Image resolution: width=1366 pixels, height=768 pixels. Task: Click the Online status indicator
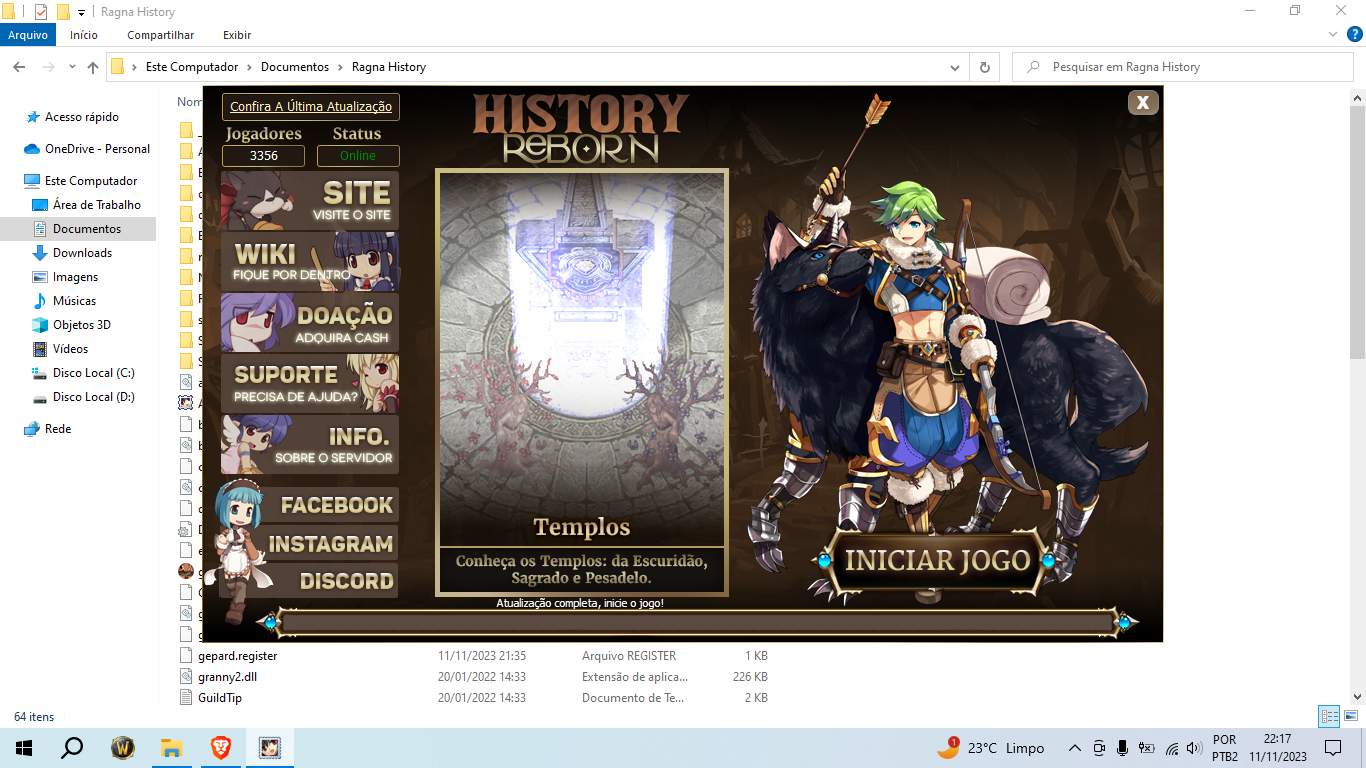click(x=358, y=156)
